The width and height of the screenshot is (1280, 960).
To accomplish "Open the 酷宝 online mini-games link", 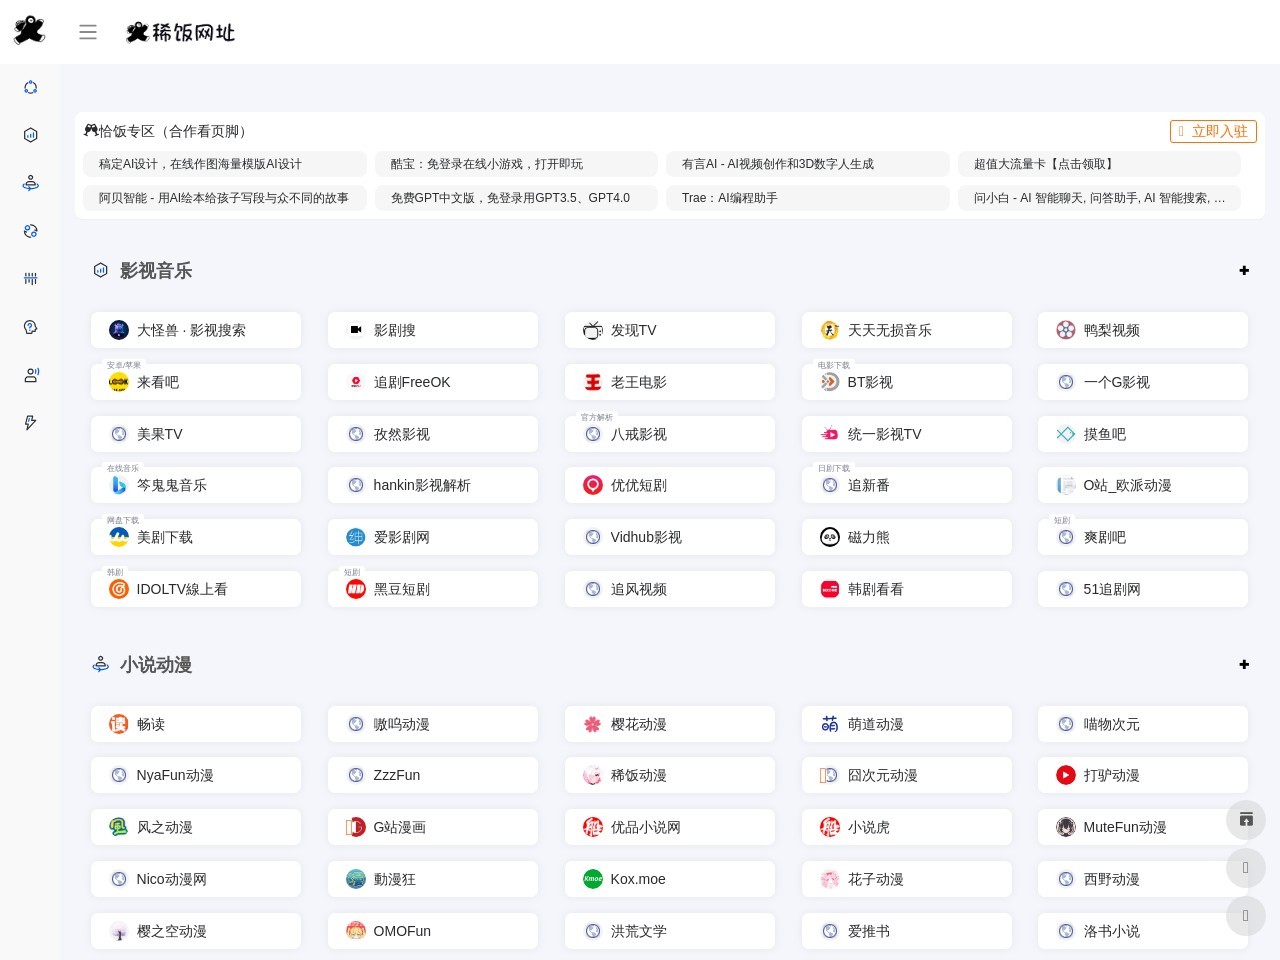I will 516,164.
